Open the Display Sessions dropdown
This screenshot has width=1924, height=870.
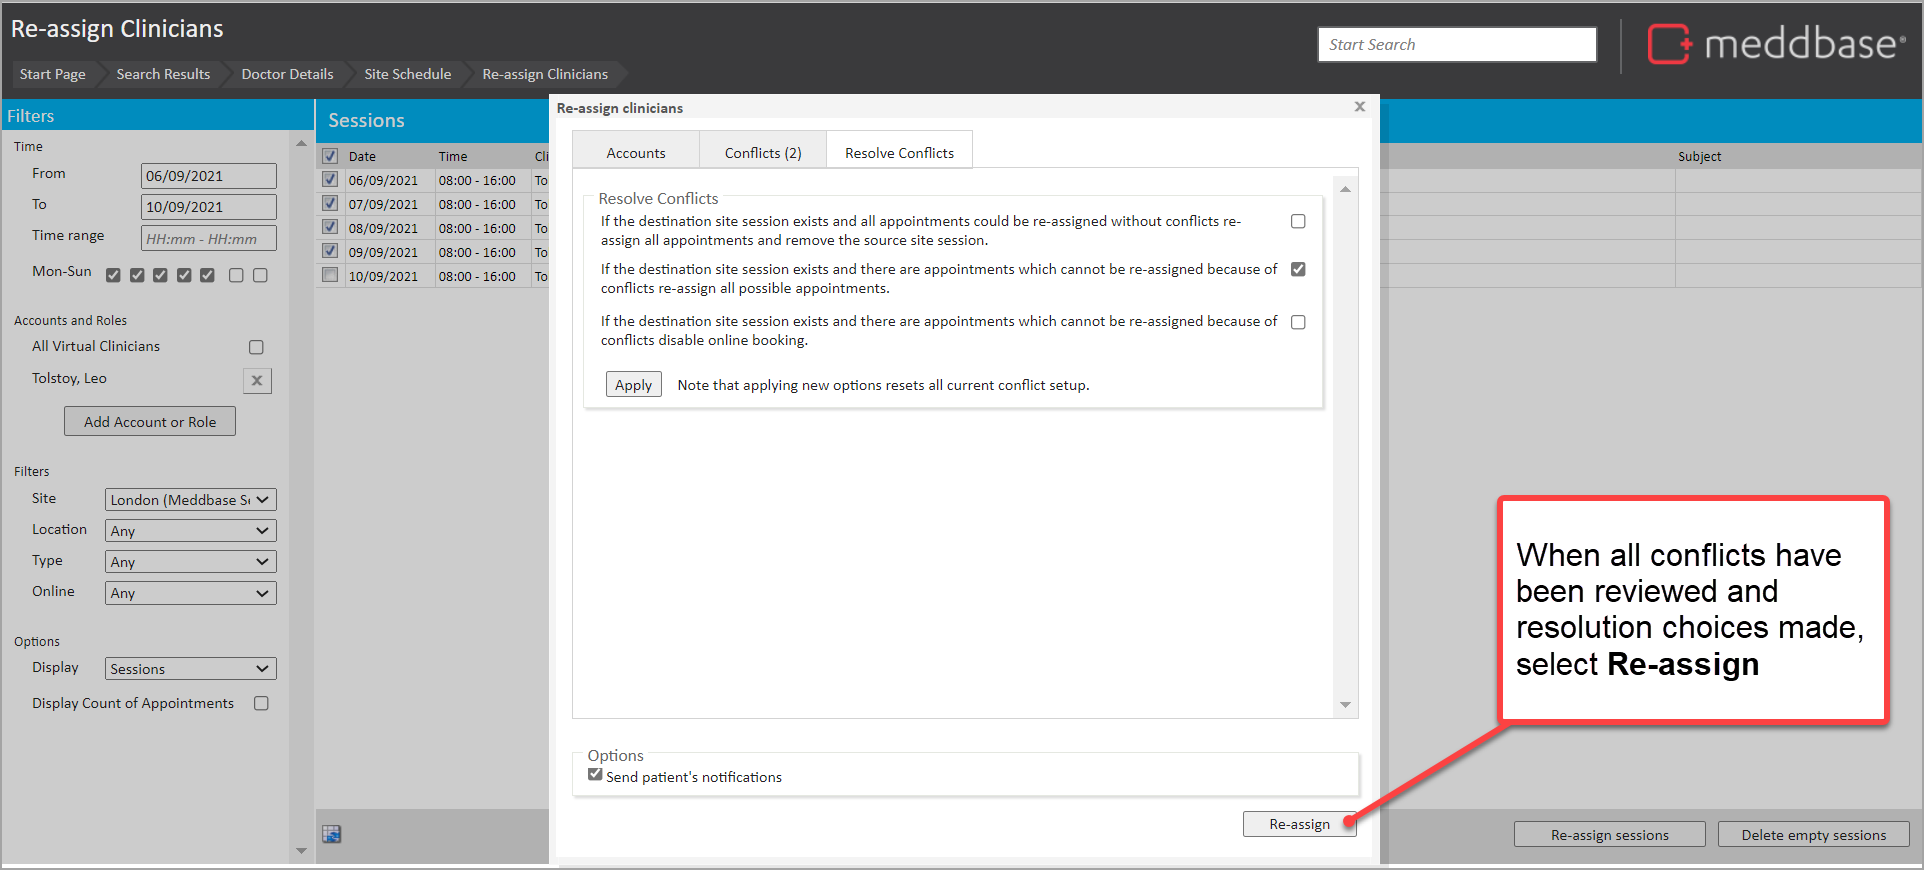(x=190, y=669)
